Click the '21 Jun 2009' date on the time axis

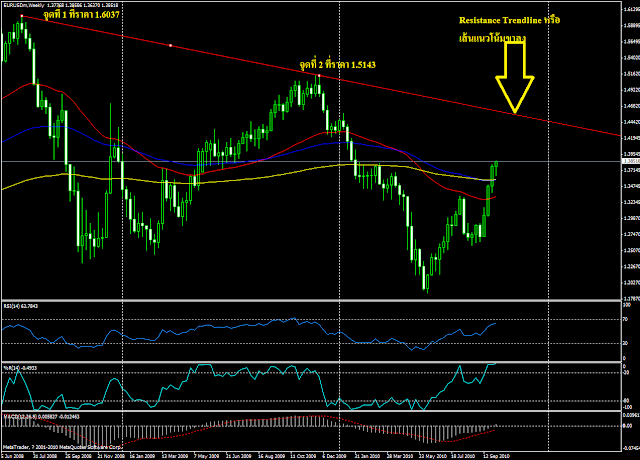(239, 456)
